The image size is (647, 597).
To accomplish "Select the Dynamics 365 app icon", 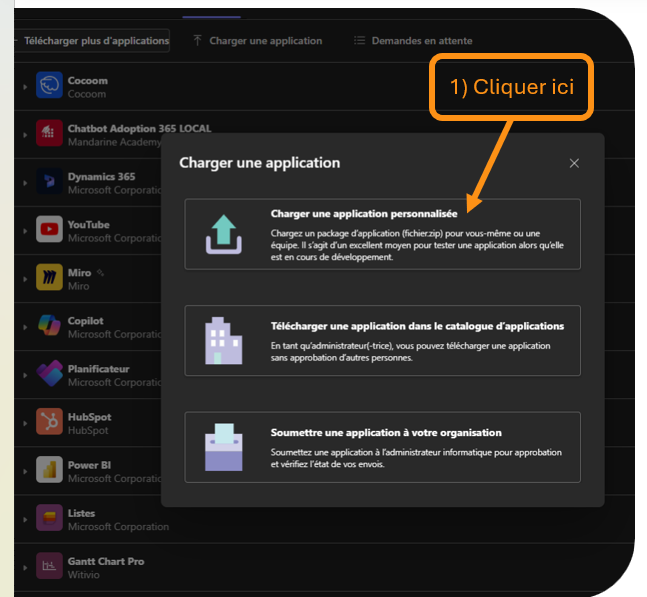I will coord(50,182).
